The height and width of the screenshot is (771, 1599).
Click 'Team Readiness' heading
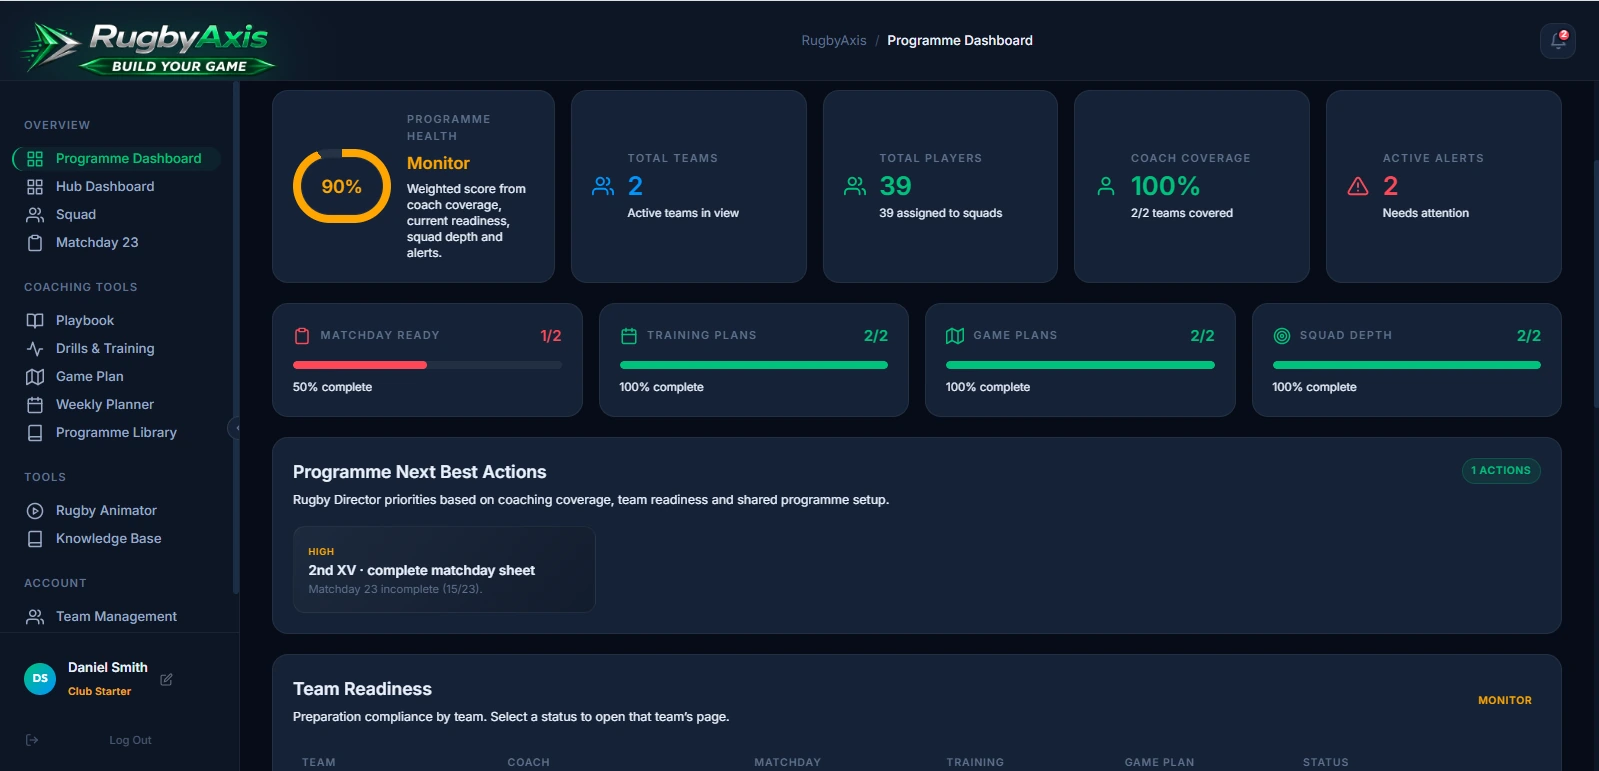point(362,689)
